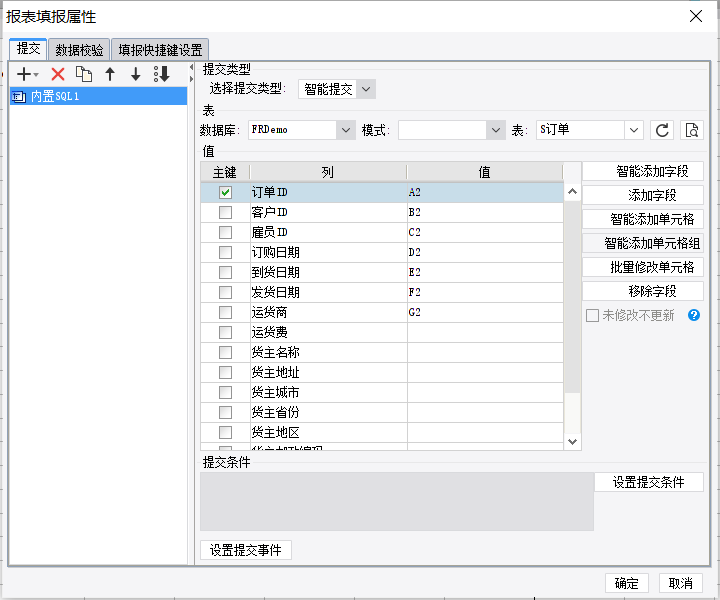This screenshot has width=720, height=600.
Task: Select 内置SQL1 item in list
Action: pyautogui.click(x=98, y=96)
